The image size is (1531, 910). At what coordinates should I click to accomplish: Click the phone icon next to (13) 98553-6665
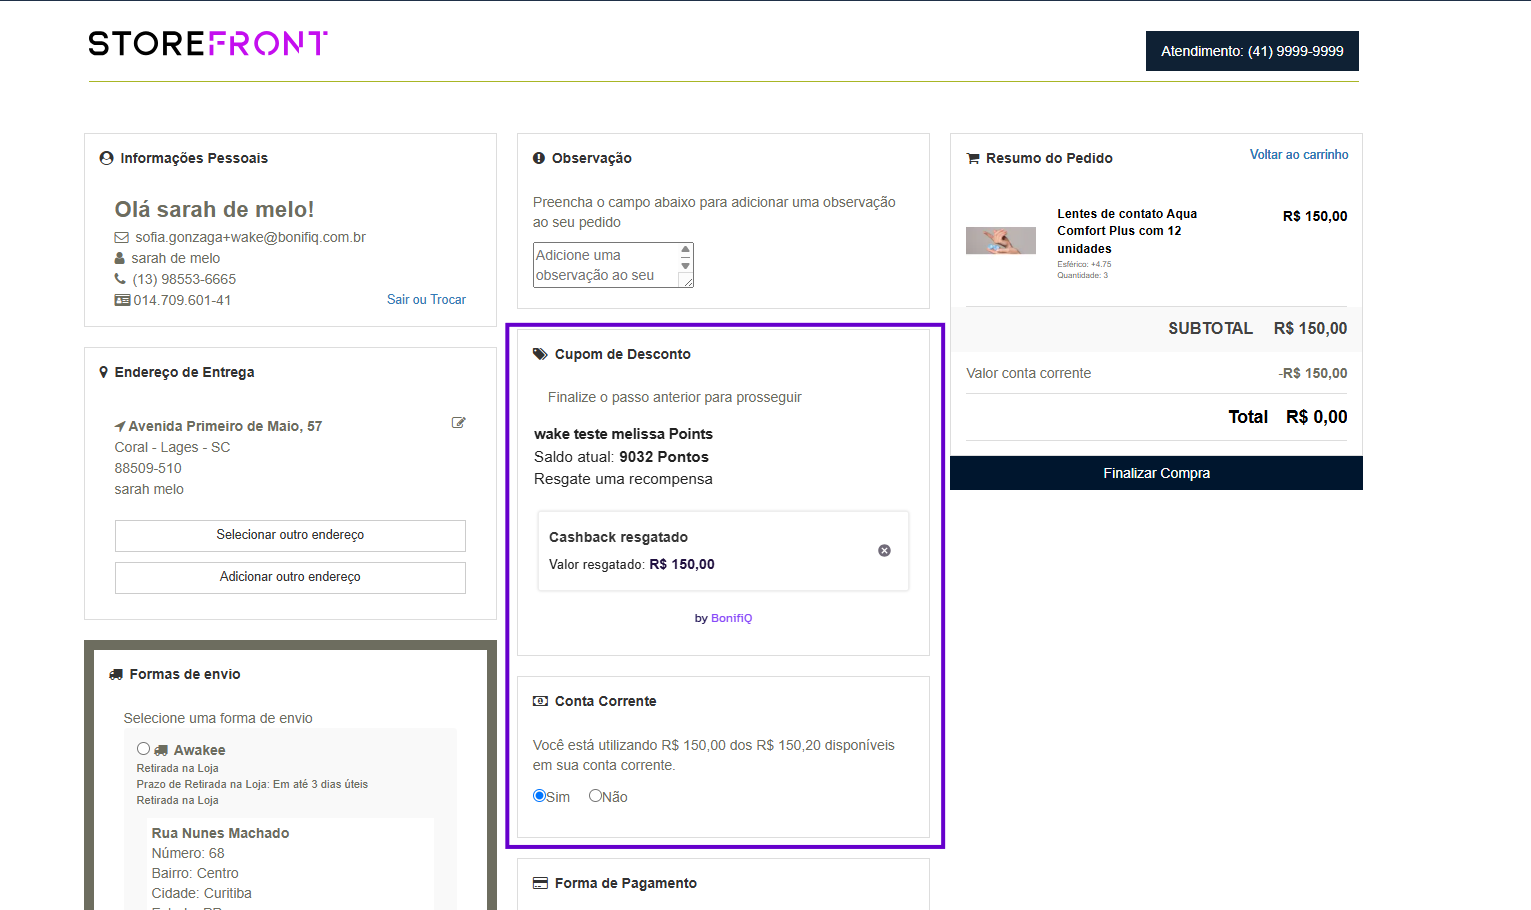[x=120, y=278]
